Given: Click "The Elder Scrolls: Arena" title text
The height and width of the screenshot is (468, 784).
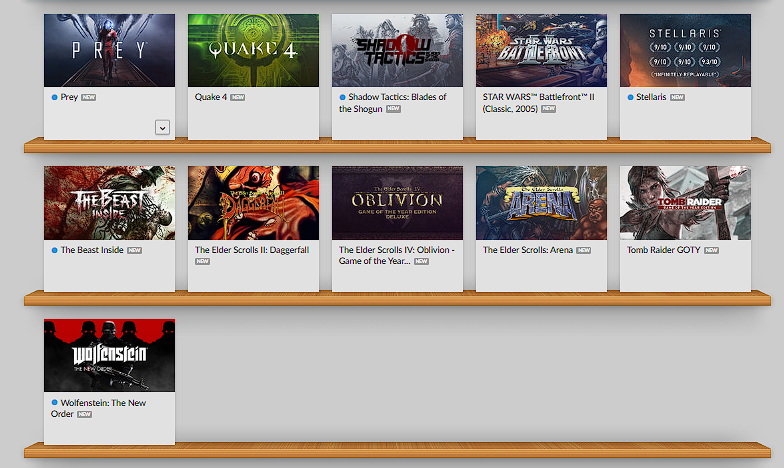Looking at the screenshot, I should [x=528, y=250].
